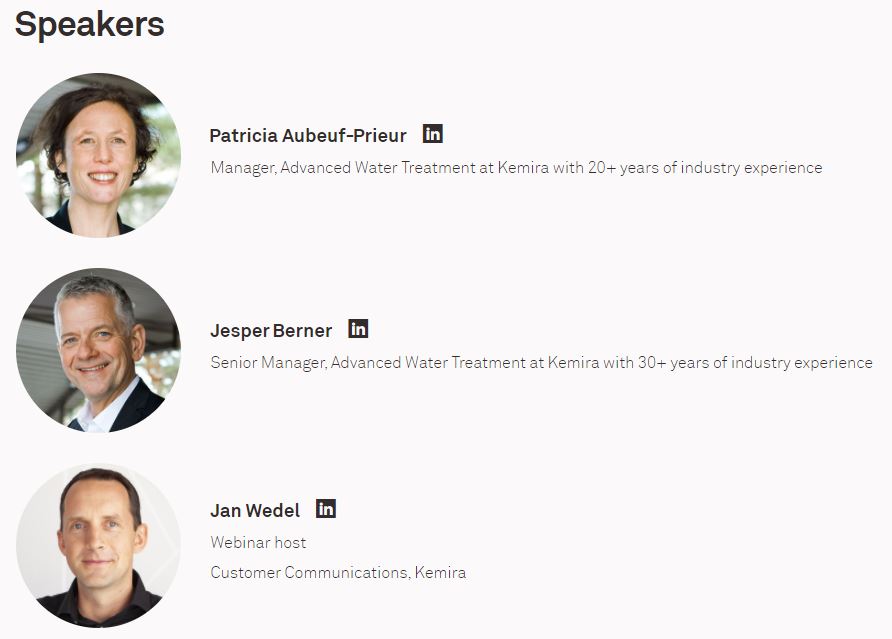Click the word "Senior" in Jesper's title
This screenshot has height=639, width=892.
point(233,363)
